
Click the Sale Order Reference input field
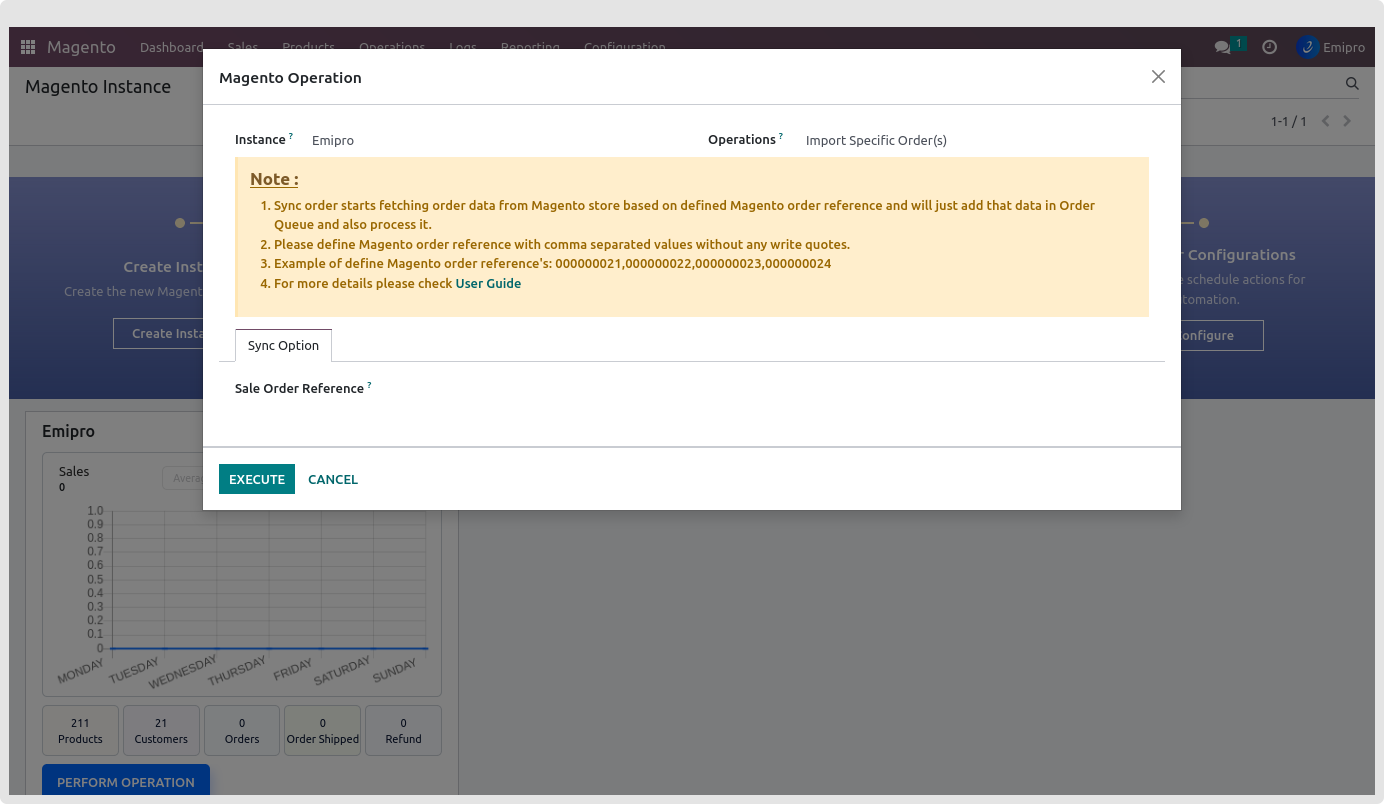(x=760, y=389)
